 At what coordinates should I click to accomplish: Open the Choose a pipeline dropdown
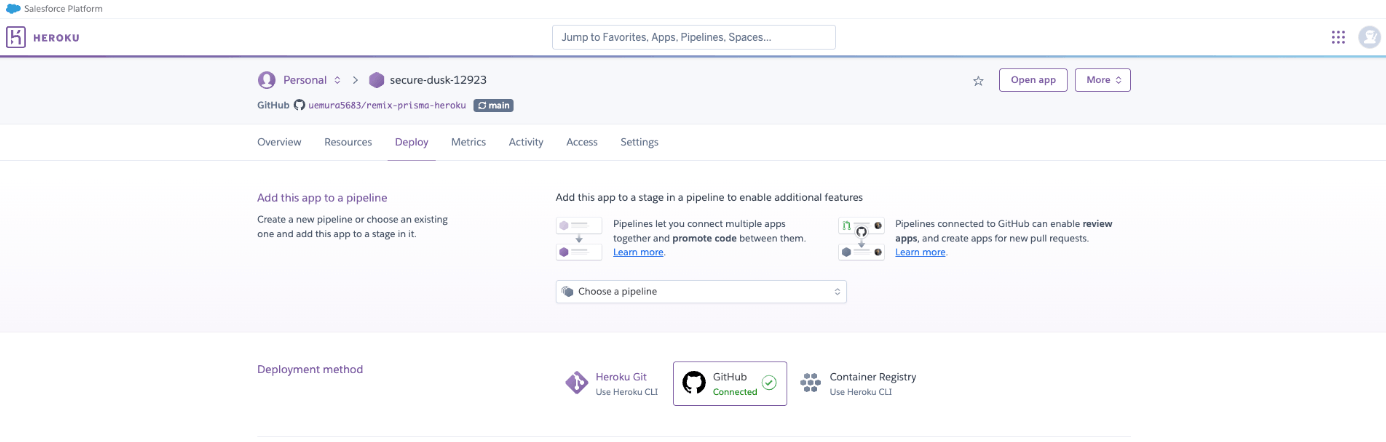701,291
